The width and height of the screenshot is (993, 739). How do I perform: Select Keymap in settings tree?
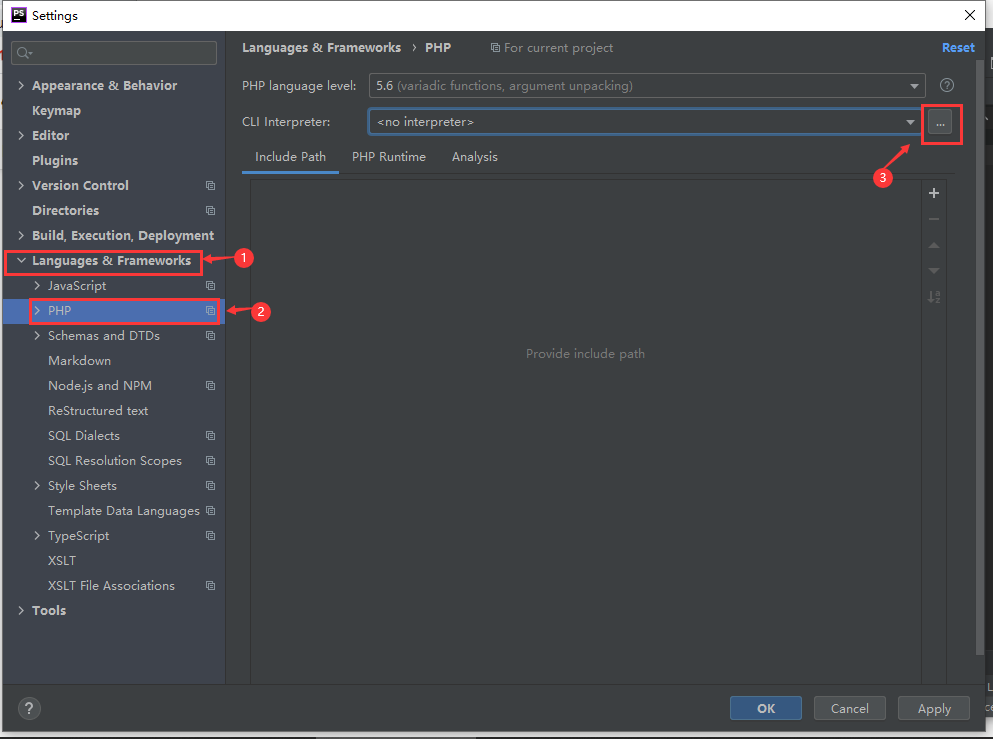(x=56, y=111)
